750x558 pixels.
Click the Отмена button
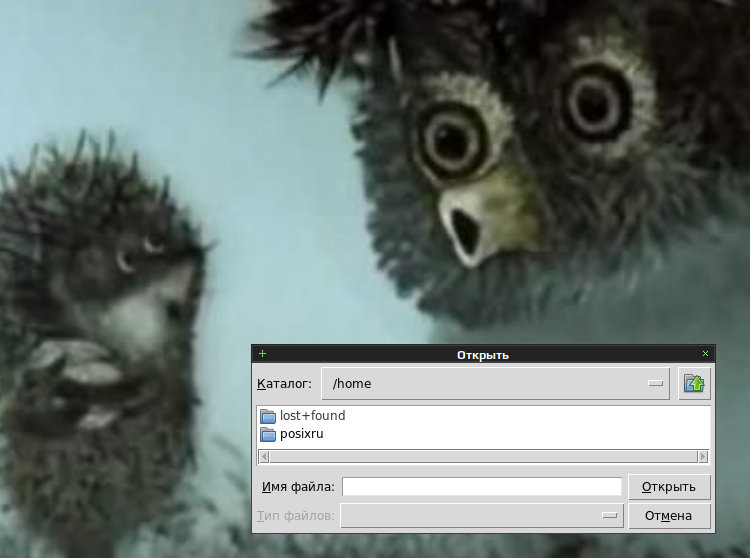669,516
